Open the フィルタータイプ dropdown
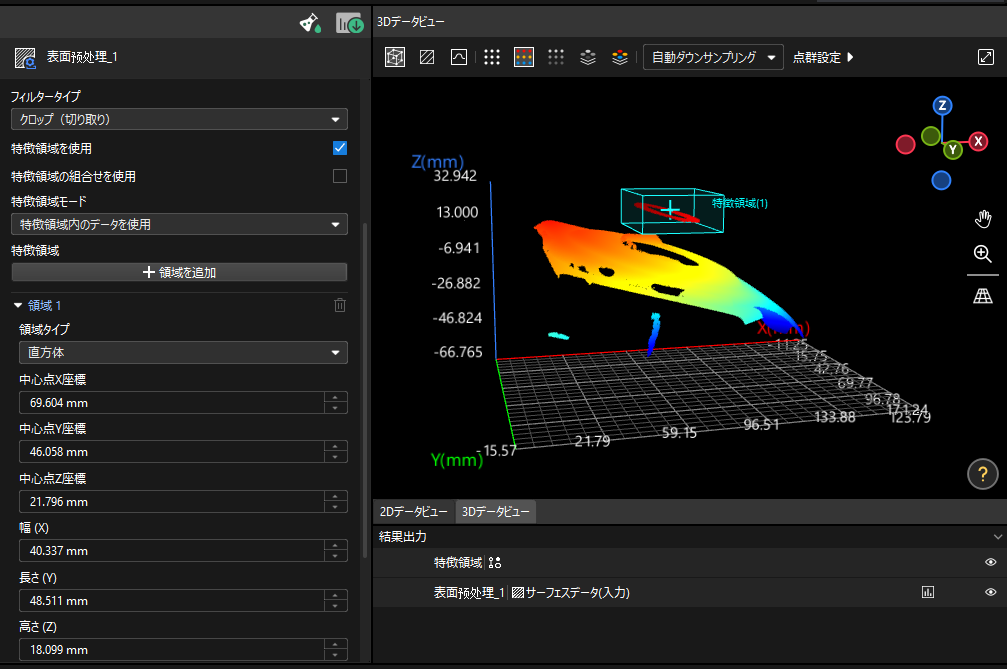Viewport: 1007px width, 669px height. (179, 119)
